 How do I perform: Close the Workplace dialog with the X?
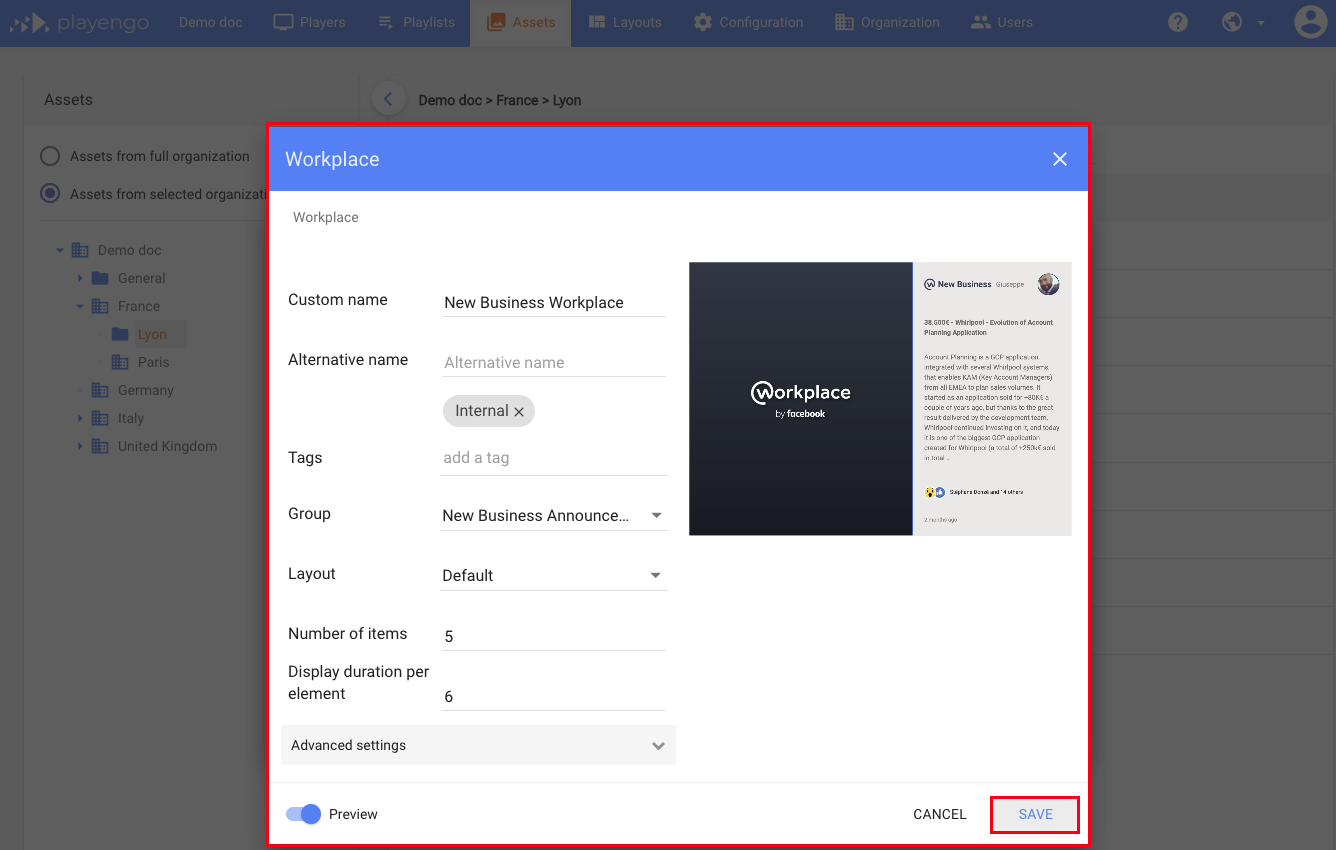1060,159
